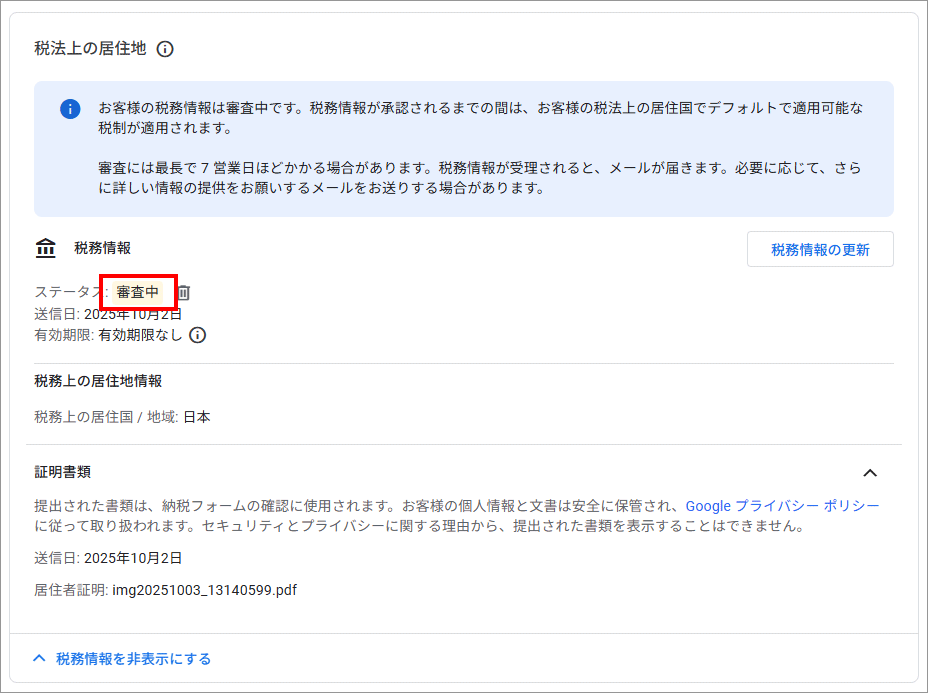Click the bank building icon beside 税務情報

tap(46, 248)
